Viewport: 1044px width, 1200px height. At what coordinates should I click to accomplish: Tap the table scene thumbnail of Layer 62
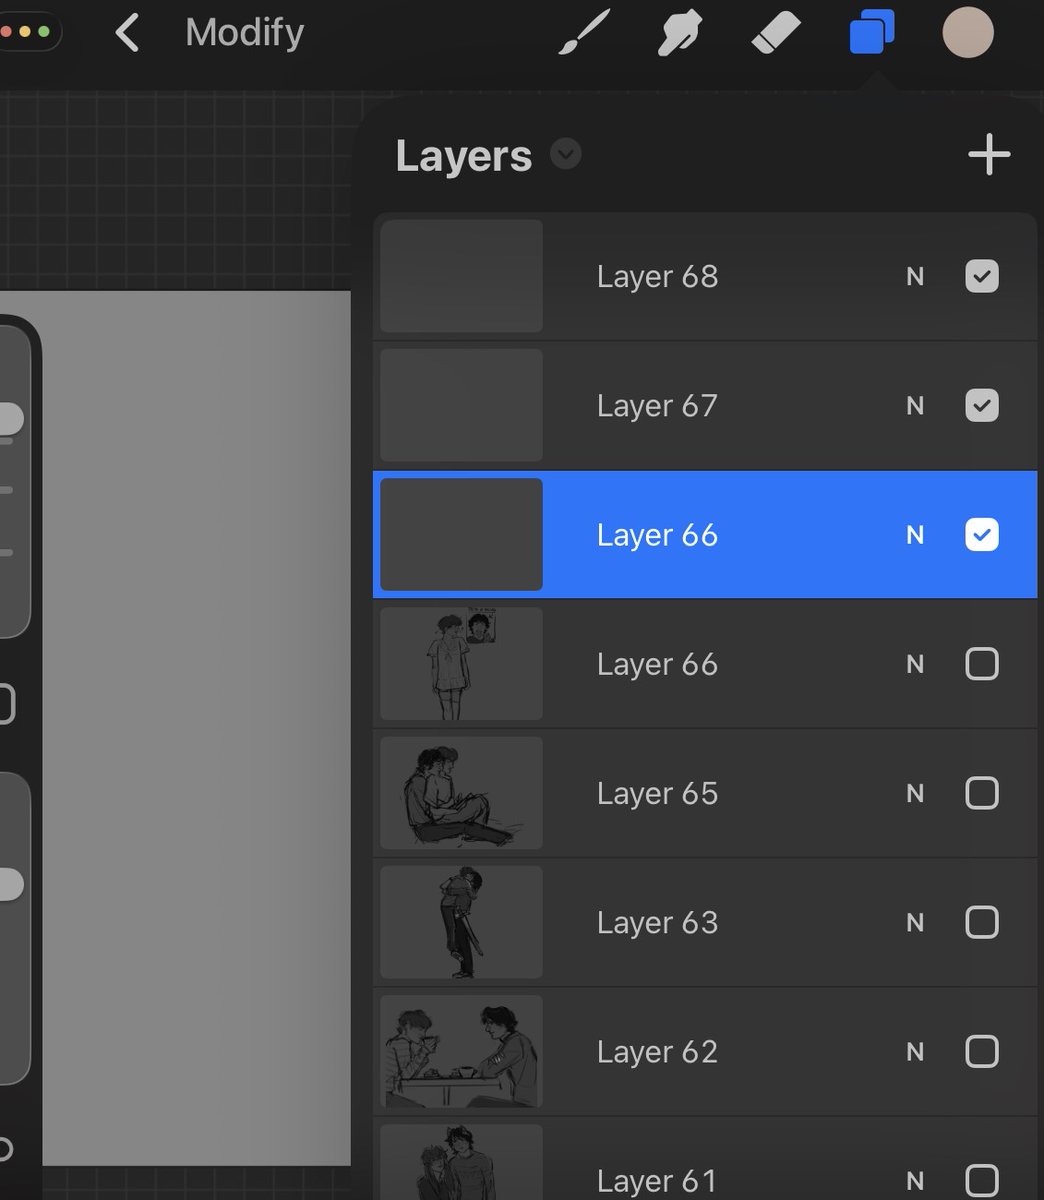[x=461, y=1051]
